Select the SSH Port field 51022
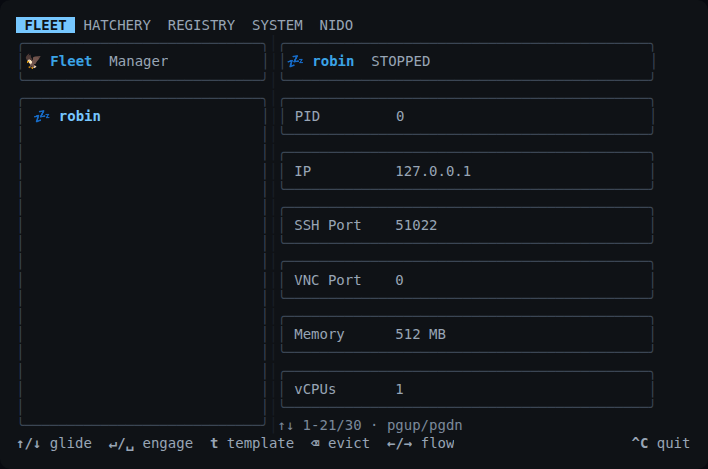 tap(467, 225)
